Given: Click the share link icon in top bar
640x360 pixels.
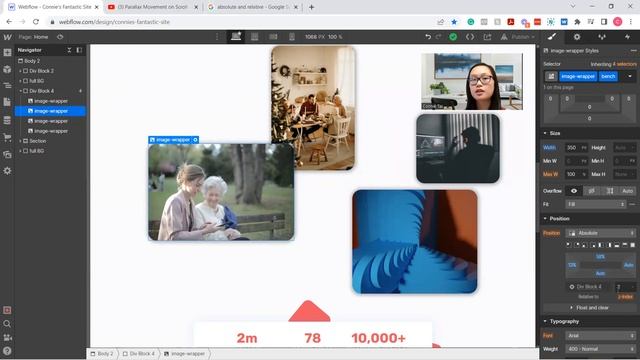Looking at the screenshot, I should point(487,37).
